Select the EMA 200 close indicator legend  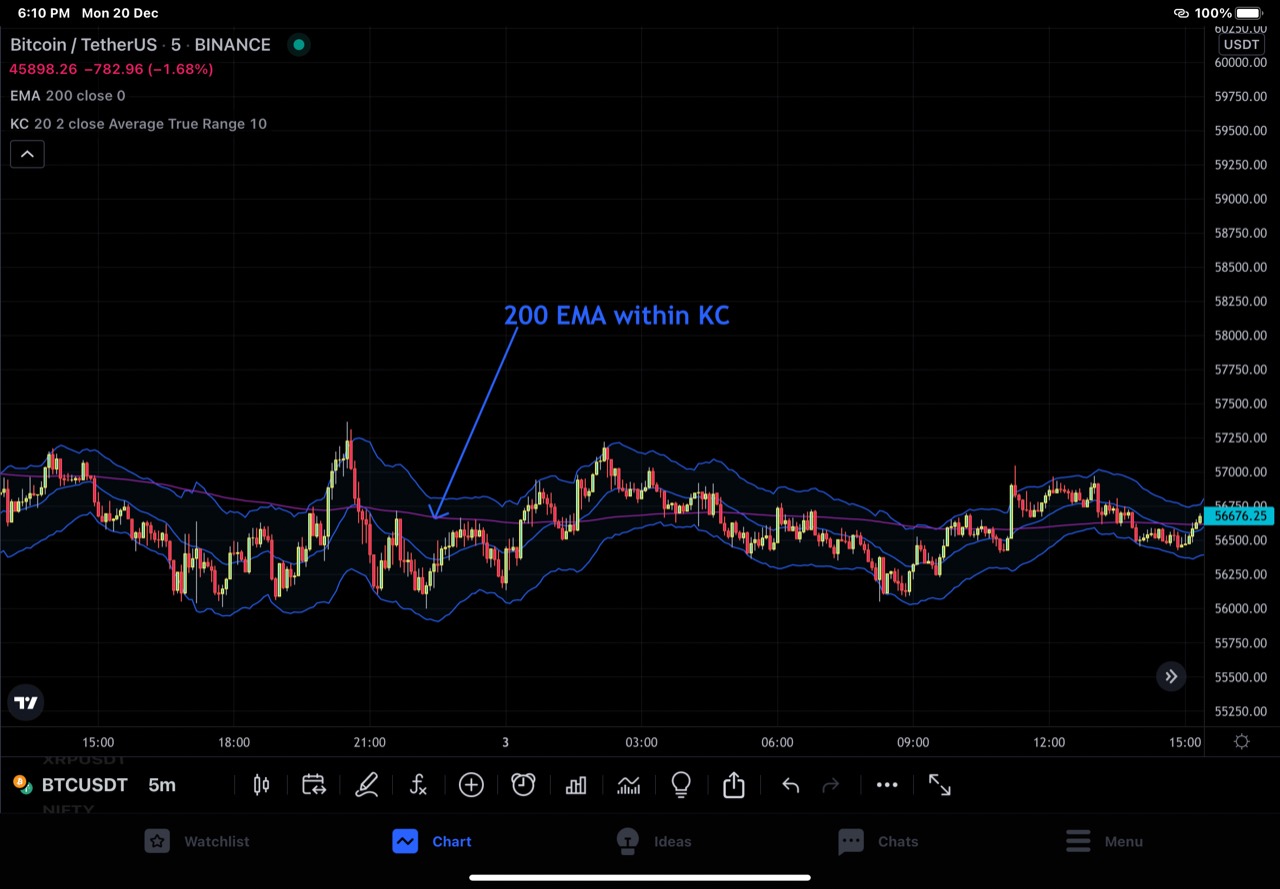[x=68, y=96]
